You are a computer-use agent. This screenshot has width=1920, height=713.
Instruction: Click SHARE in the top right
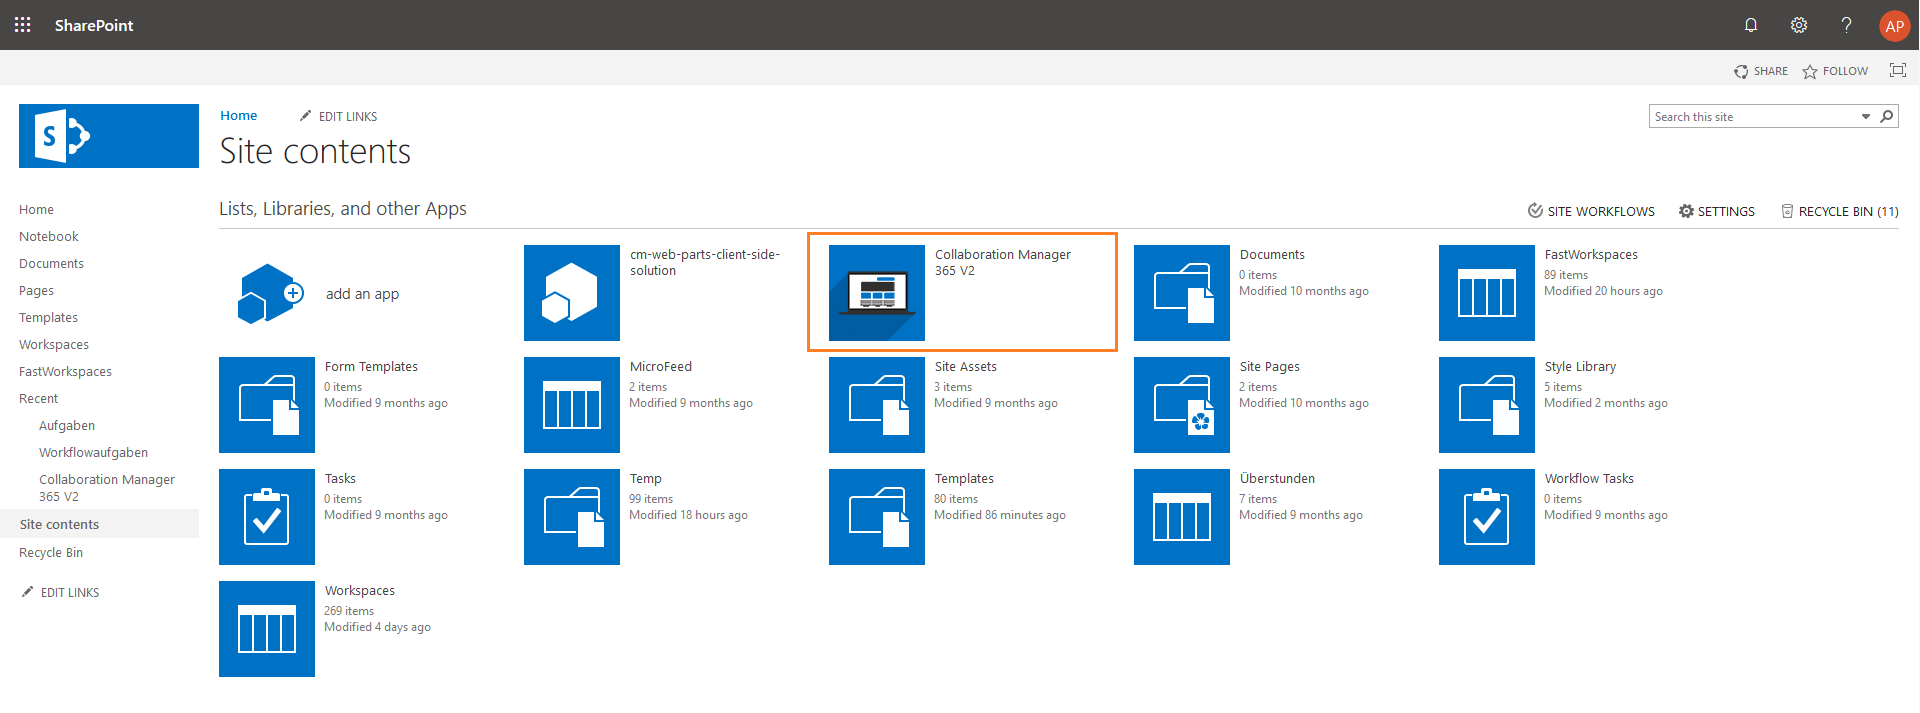(1761, 71)
